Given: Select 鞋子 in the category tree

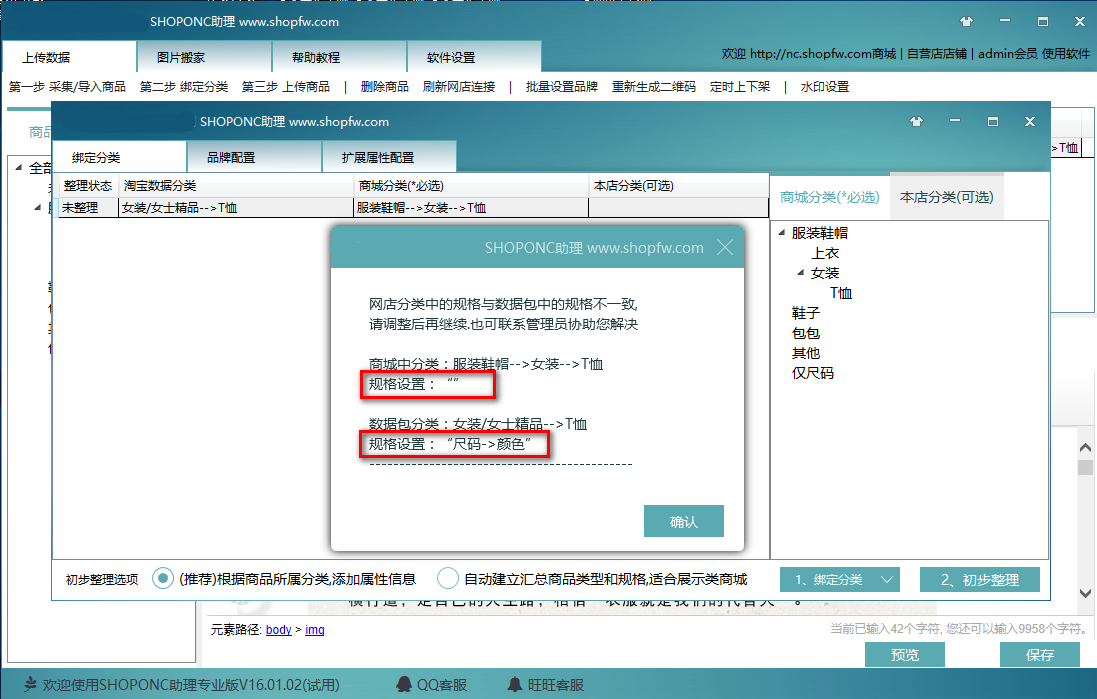Looking at the screenshot, I should [x=805, y=313].
